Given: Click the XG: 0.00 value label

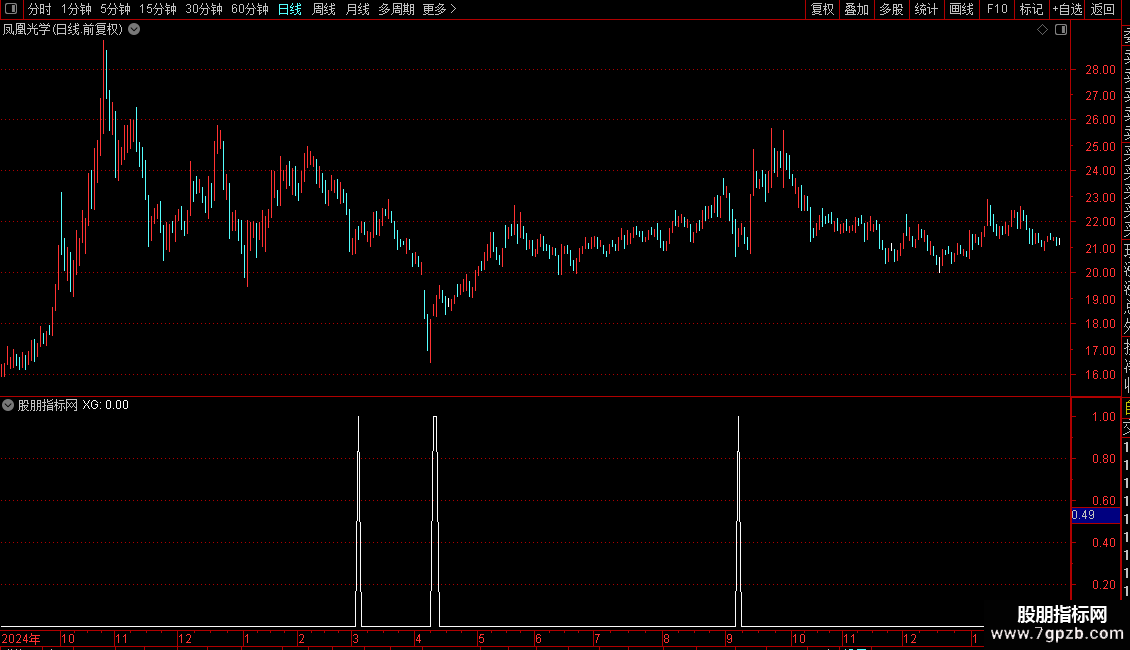Looking at the screenshot, I should [x=105, y=405].
